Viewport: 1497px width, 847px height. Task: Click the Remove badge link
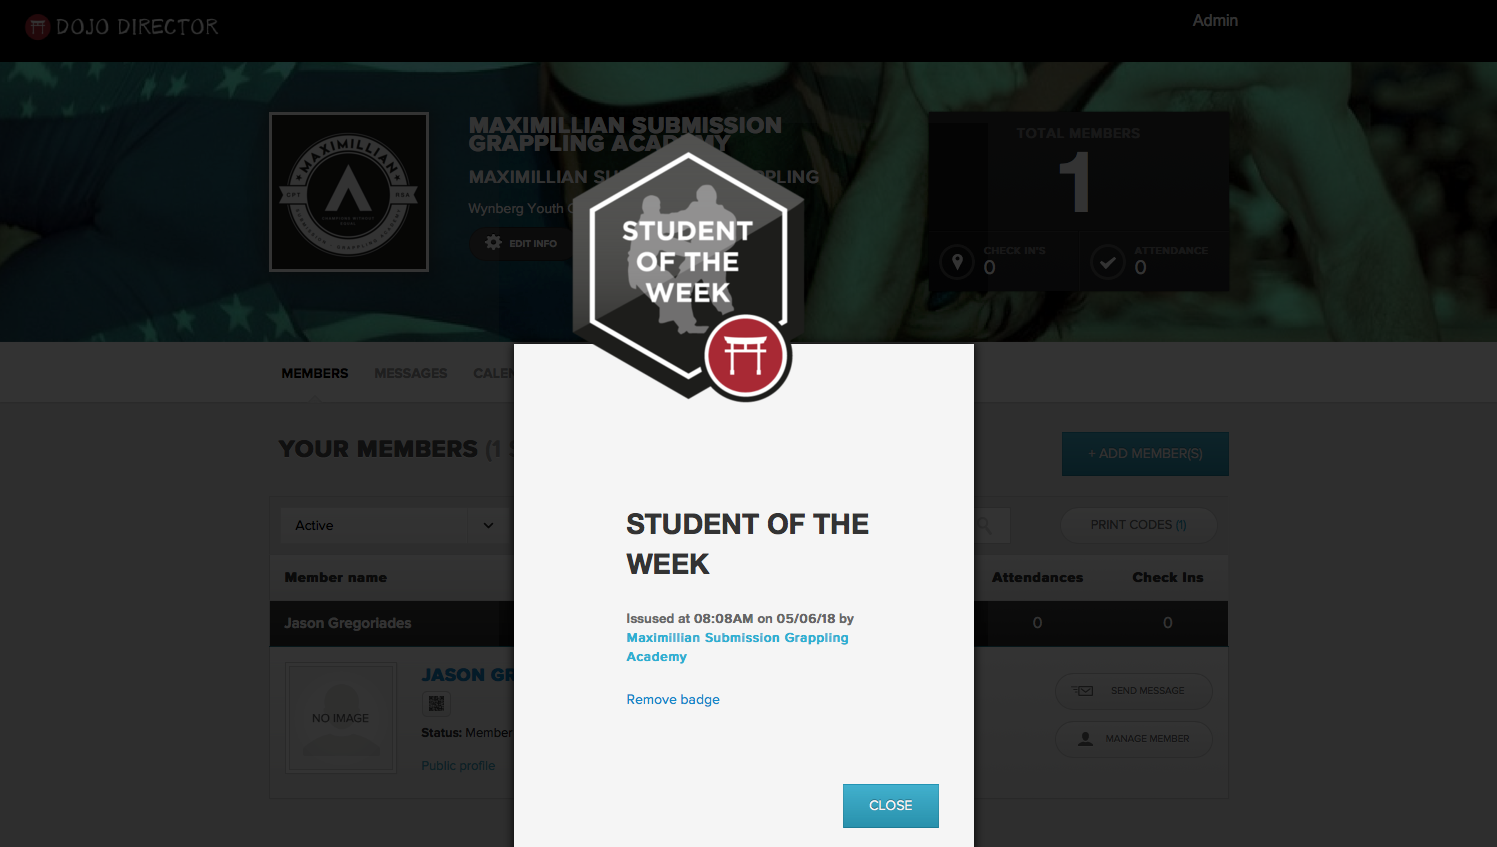coord(673,700)
